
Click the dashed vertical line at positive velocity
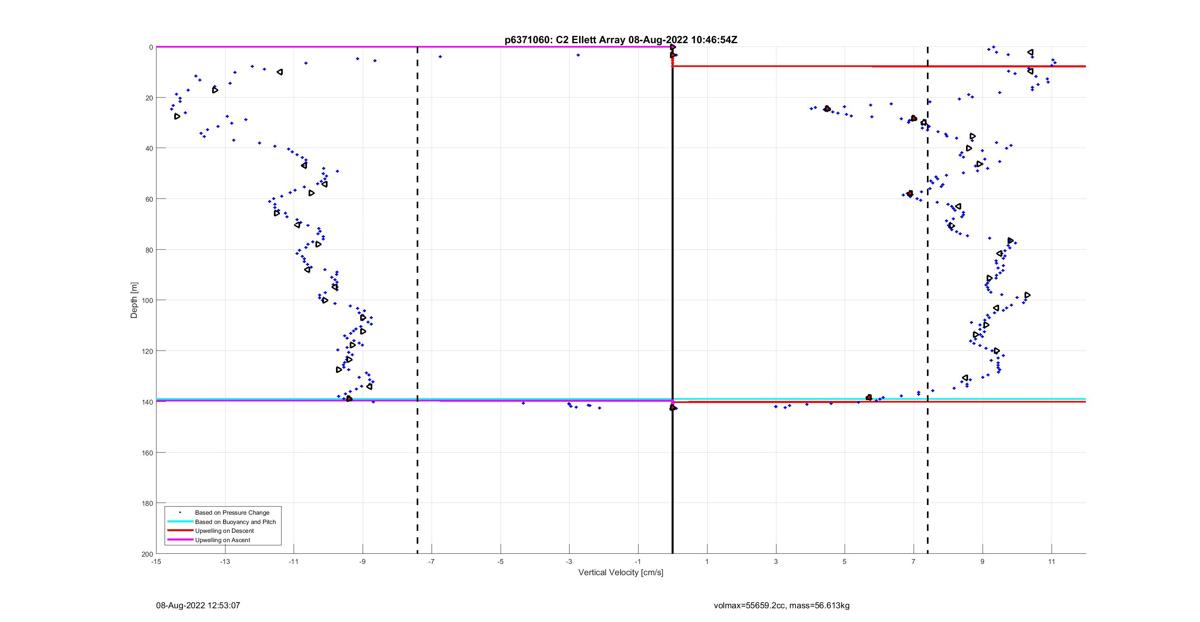pyautogui.click(x=928, y=300)
